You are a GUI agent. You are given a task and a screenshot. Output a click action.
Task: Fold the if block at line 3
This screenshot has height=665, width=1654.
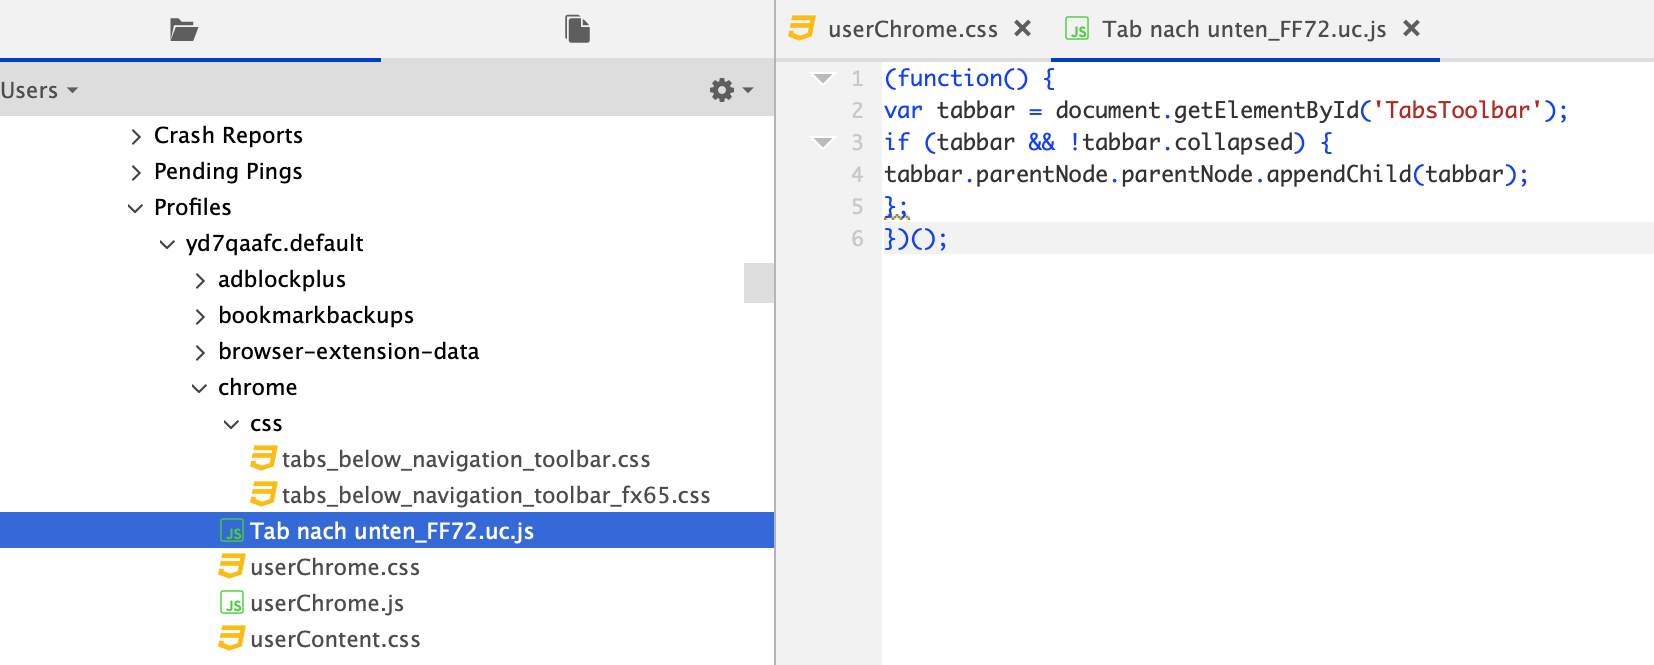coord(823,142)
